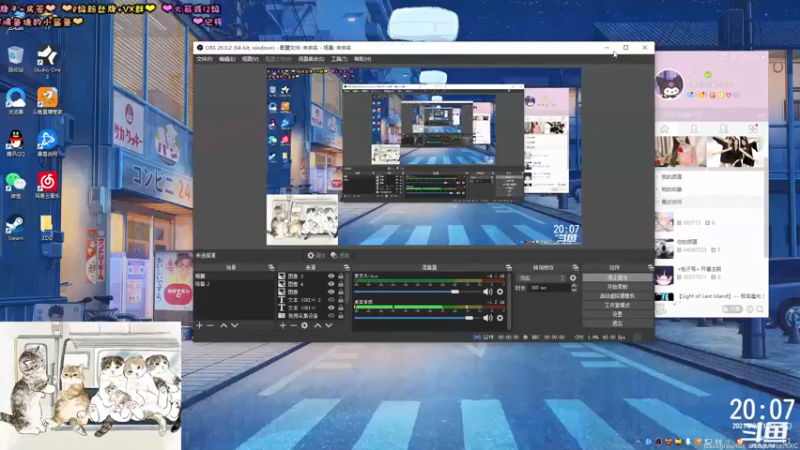The image size is (800, 450).
Task: Toggle visibility eye of the 图像 3 source
Action: pyautogui.click(x=331, y=276)
